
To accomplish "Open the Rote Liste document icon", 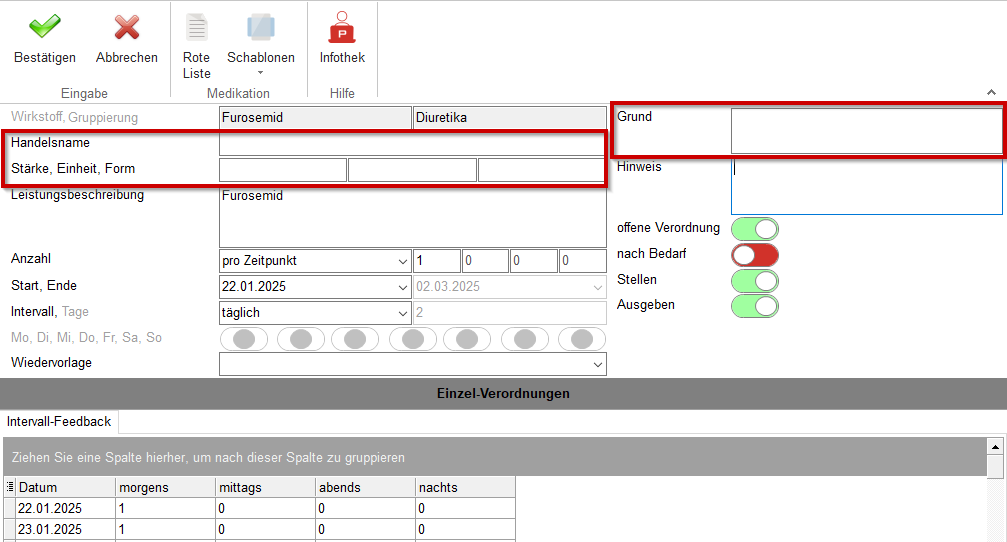I will pos(197,27).
